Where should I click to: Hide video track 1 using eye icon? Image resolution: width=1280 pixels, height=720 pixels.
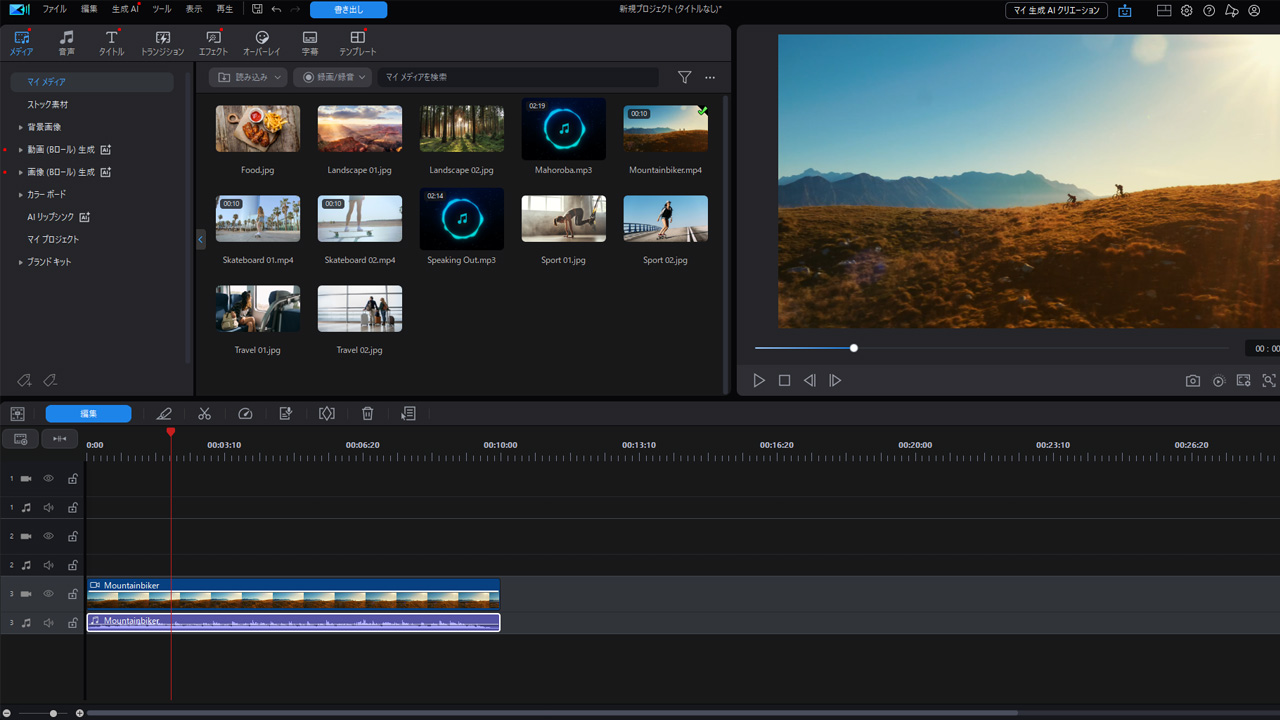pos(48,479)
